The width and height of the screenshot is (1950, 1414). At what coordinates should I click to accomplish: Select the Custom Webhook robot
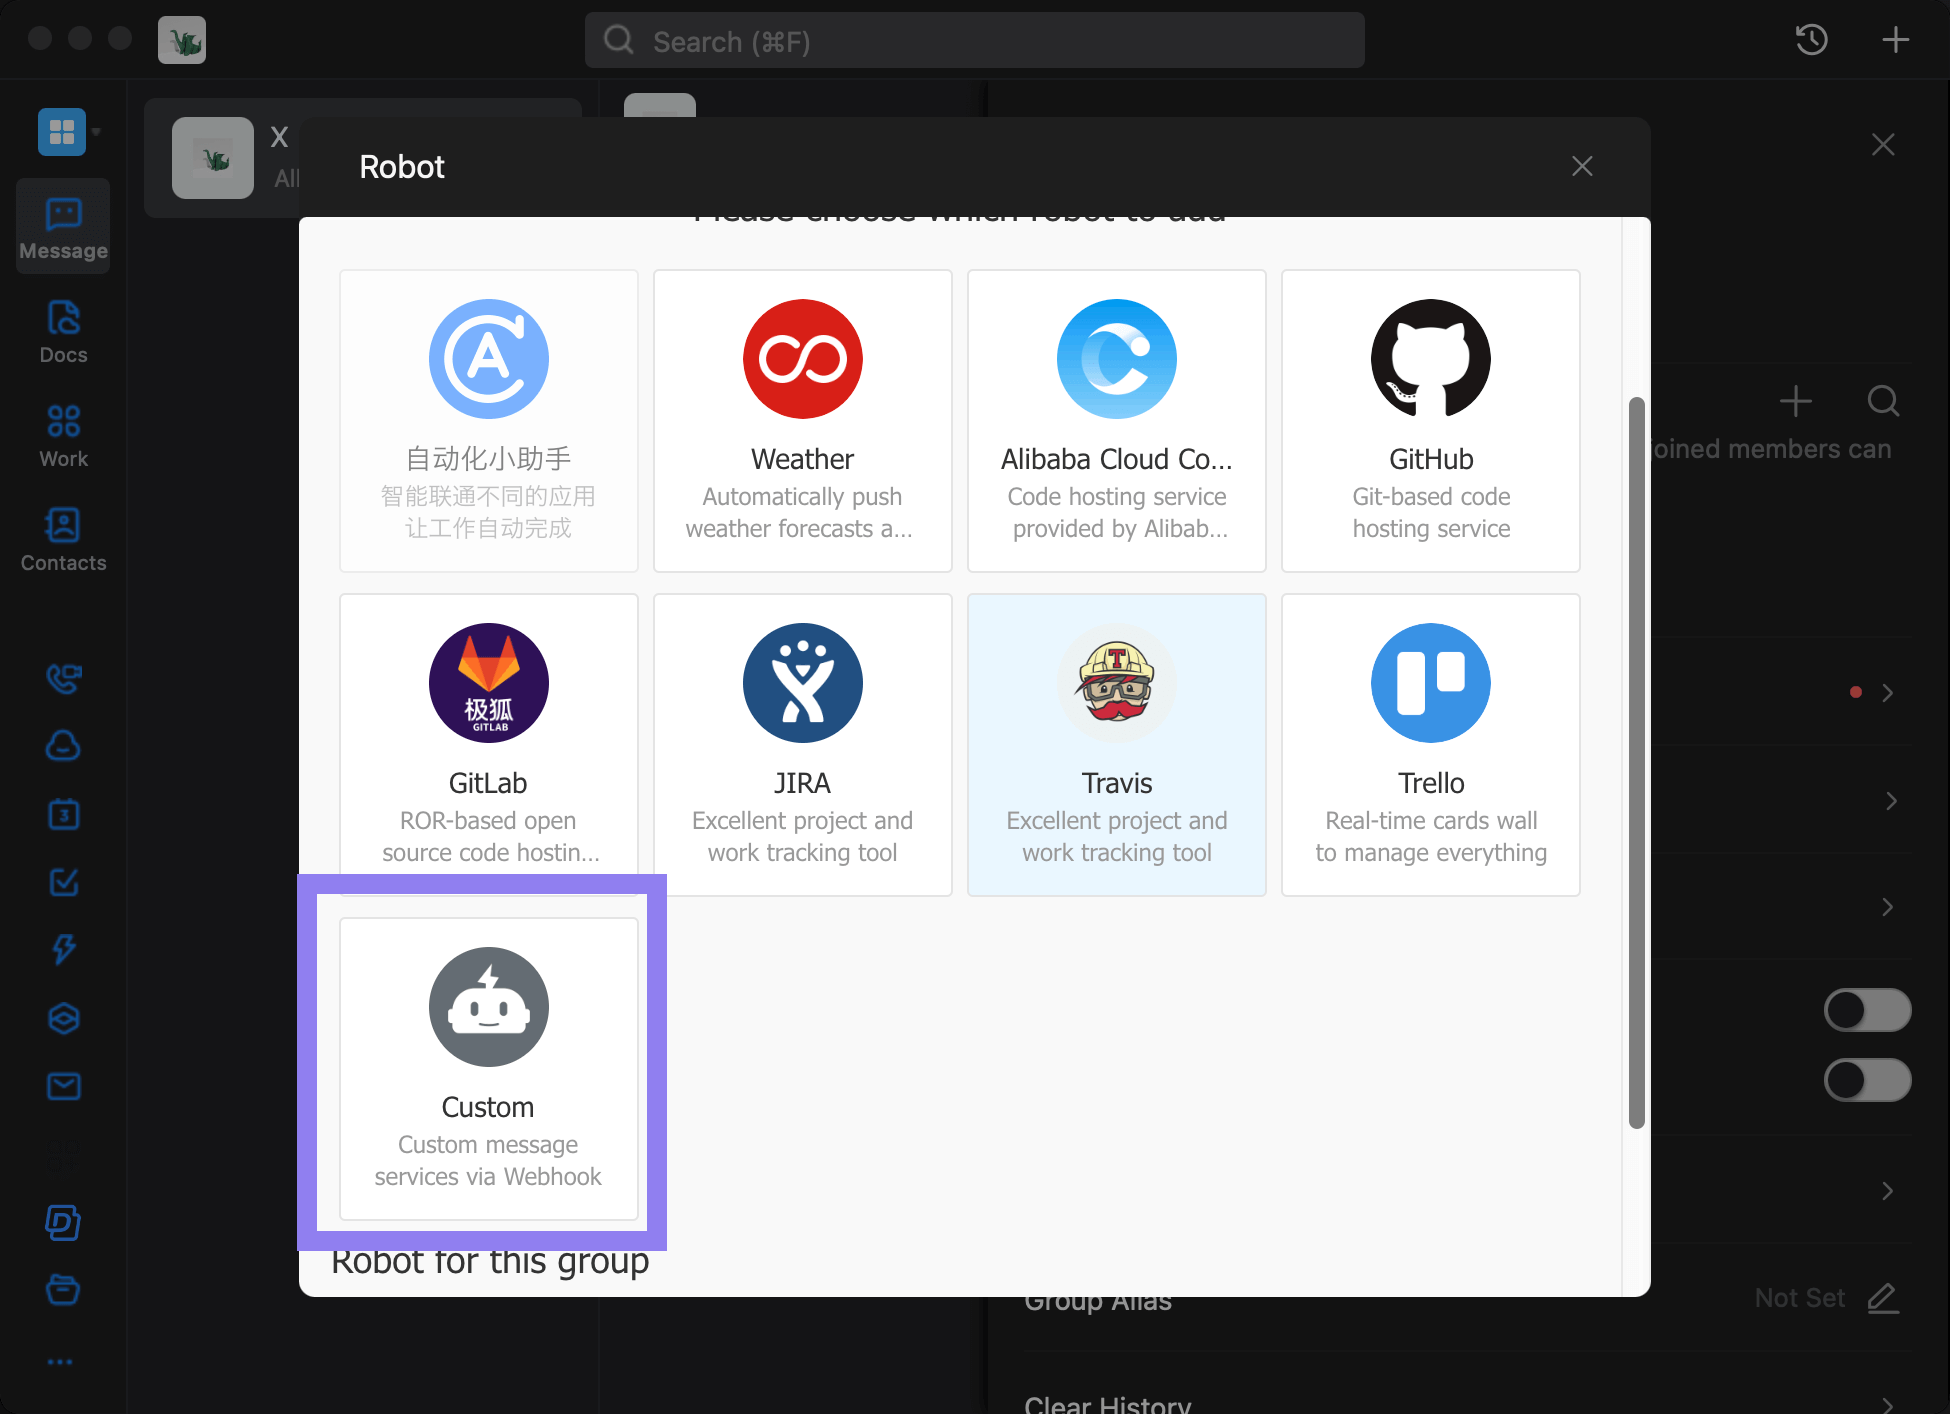[488, 1060]
